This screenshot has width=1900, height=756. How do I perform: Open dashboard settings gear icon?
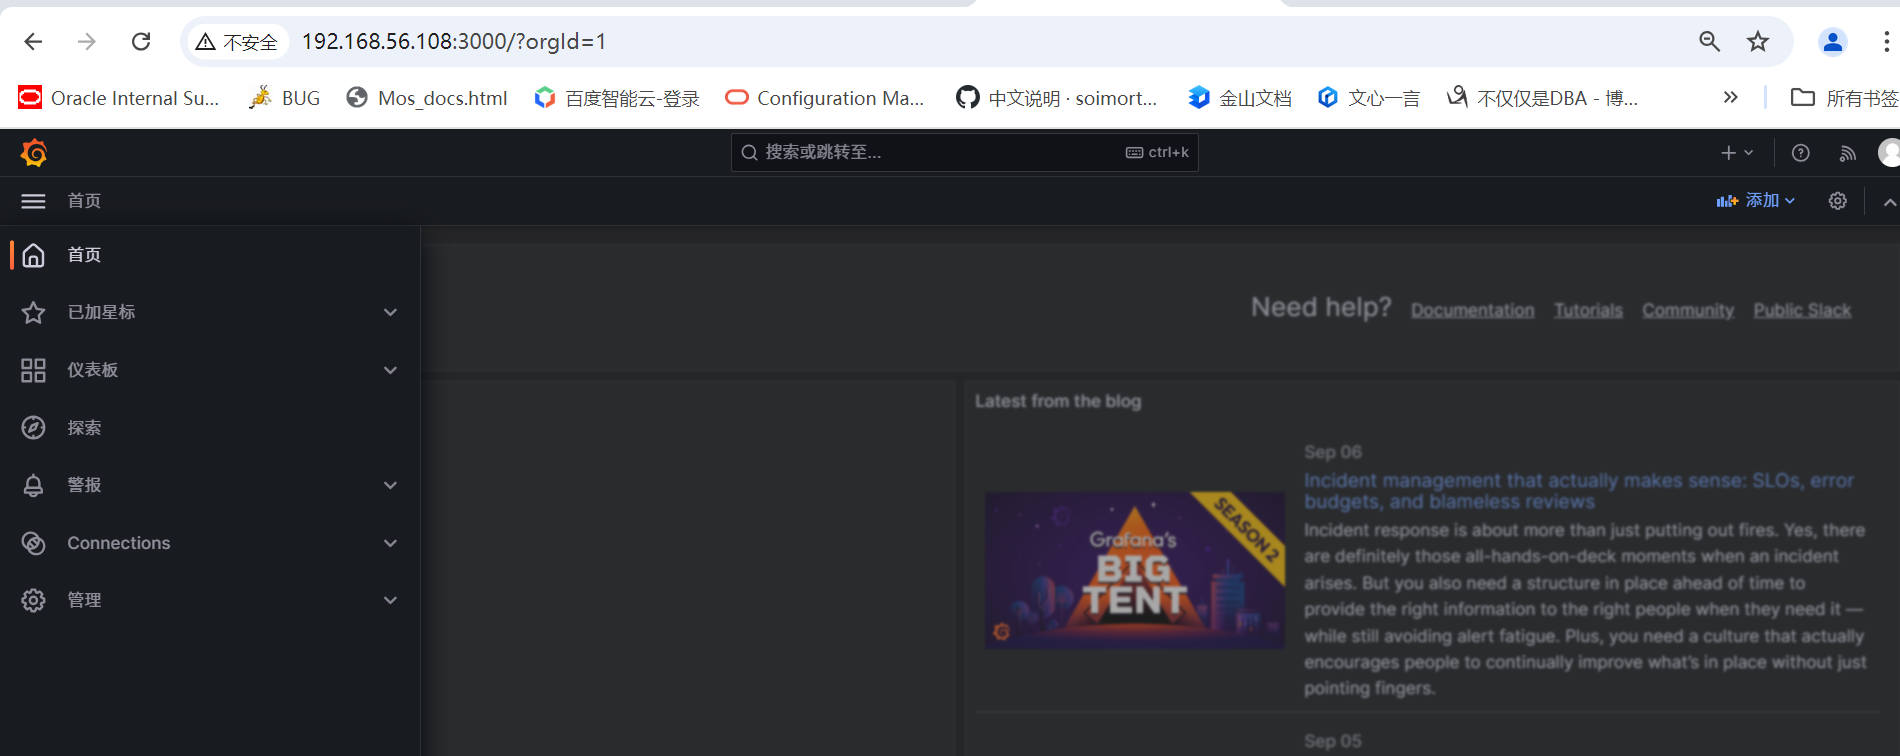[x=1838, y=201]
